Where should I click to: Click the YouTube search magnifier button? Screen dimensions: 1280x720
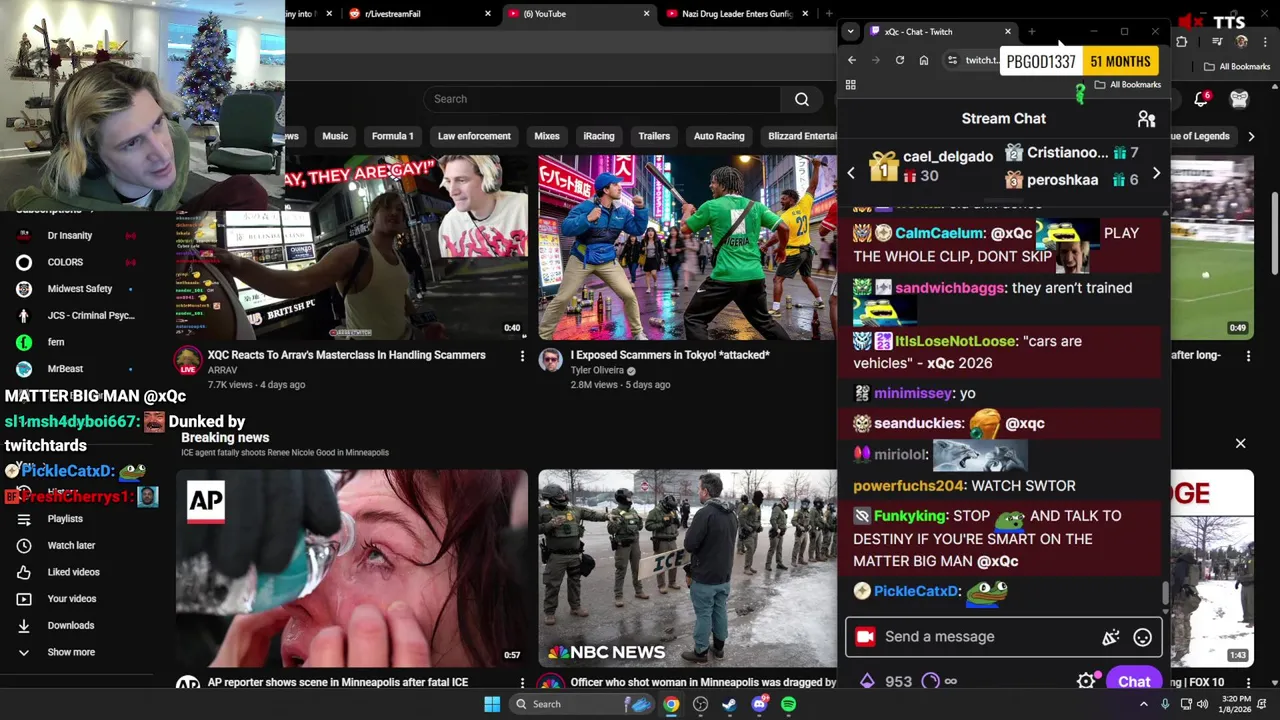point(802,99)
